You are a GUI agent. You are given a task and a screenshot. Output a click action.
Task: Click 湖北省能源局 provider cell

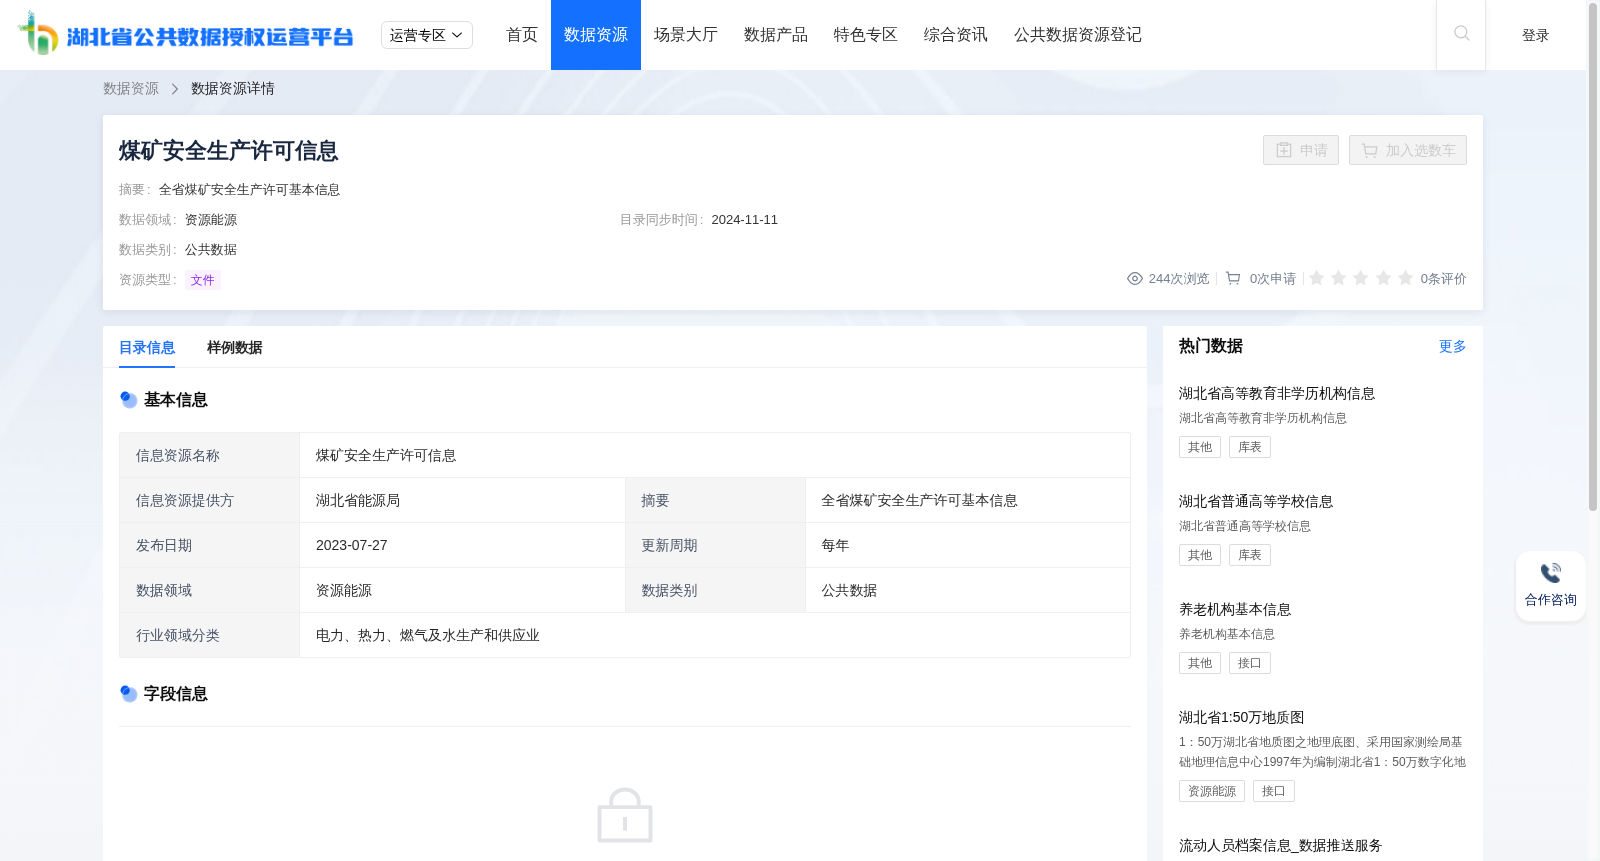coord(463,500)
